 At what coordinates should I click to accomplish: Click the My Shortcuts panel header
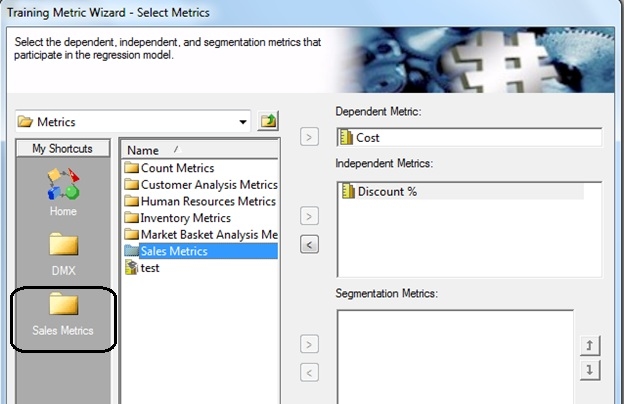[x=63, y=148]
